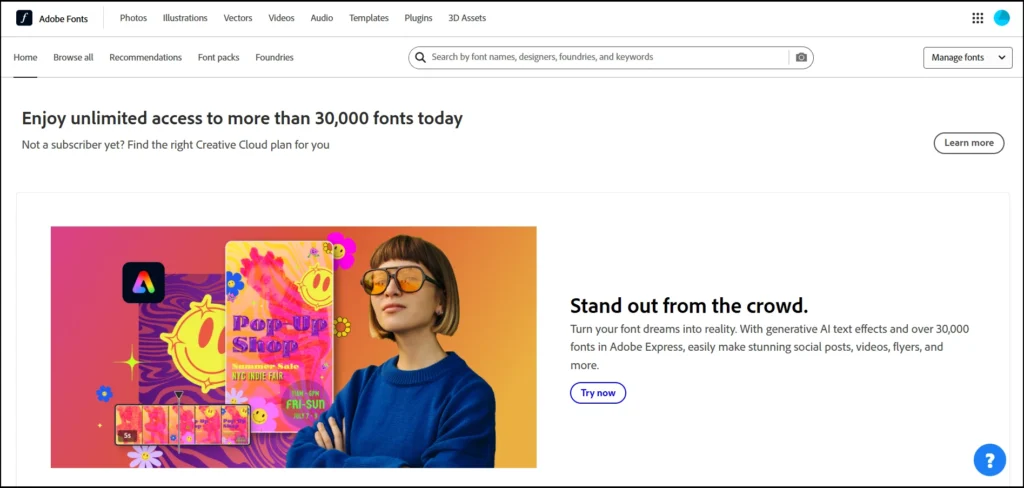The width and height of the screenshot is (1024, 488).
Task: Open Plugins in top navigation
Action: (x=419, y=18)
